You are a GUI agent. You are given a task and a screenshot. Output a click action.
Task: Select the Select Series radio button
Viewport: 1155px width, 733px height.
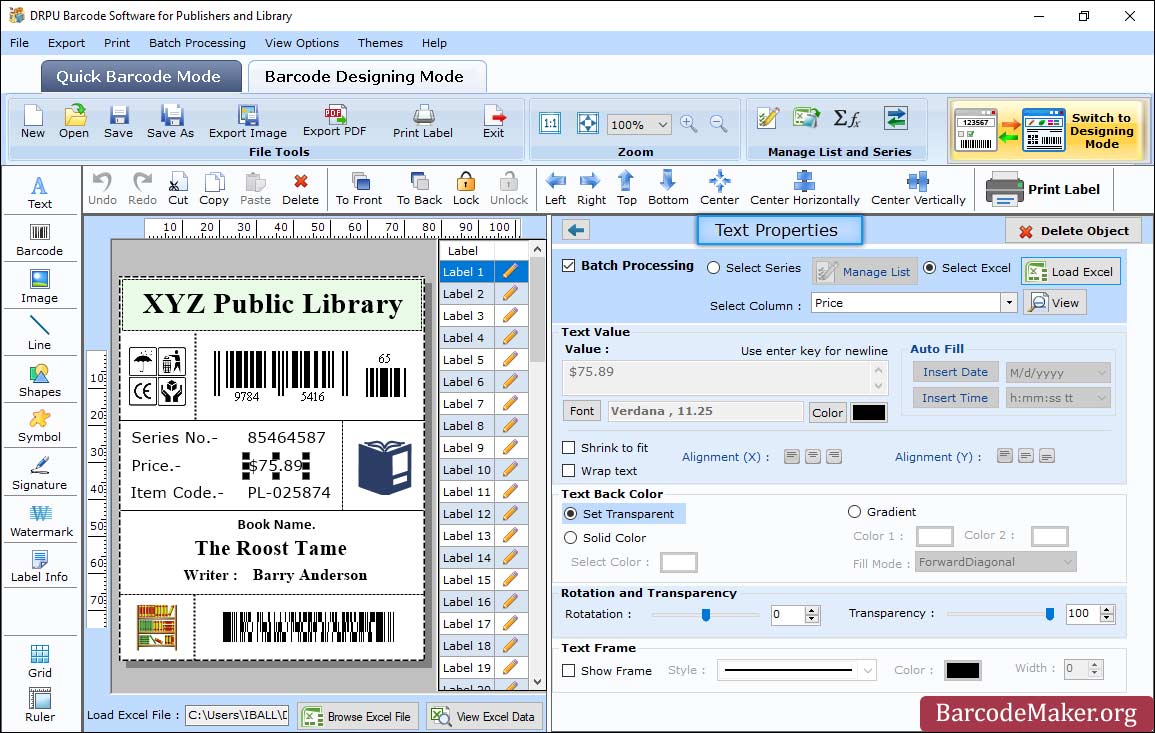point(713,268)
